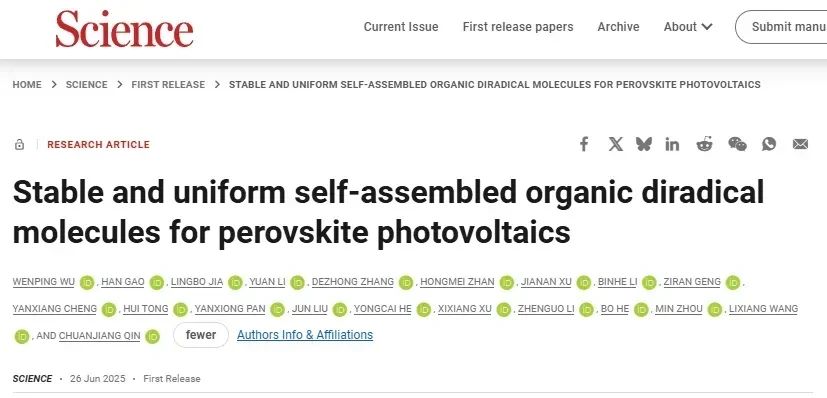Share through WeChat icon
827x398 pixels.
(737, 144)
